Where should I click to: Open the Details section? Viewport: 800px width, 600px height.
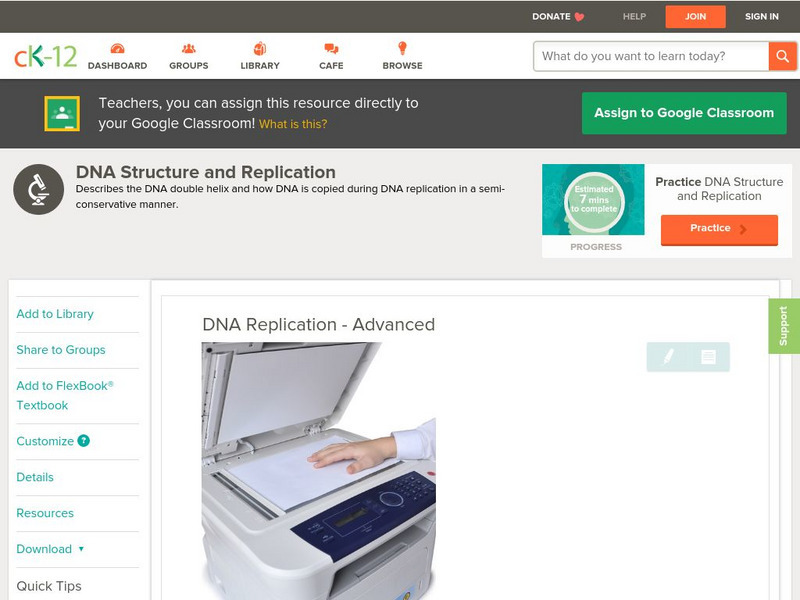pos(35,477)
